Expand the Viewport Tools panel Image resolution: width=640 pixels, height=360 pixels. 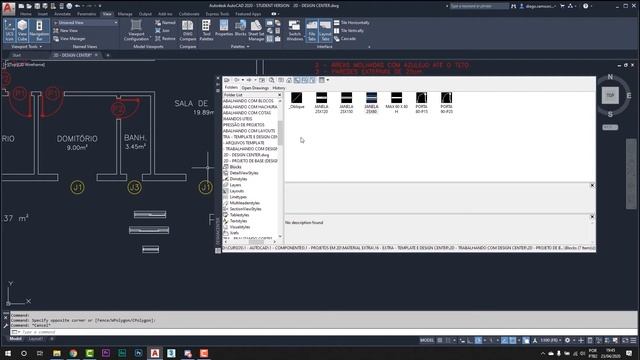pyautogui.click(x=26, y=47)
